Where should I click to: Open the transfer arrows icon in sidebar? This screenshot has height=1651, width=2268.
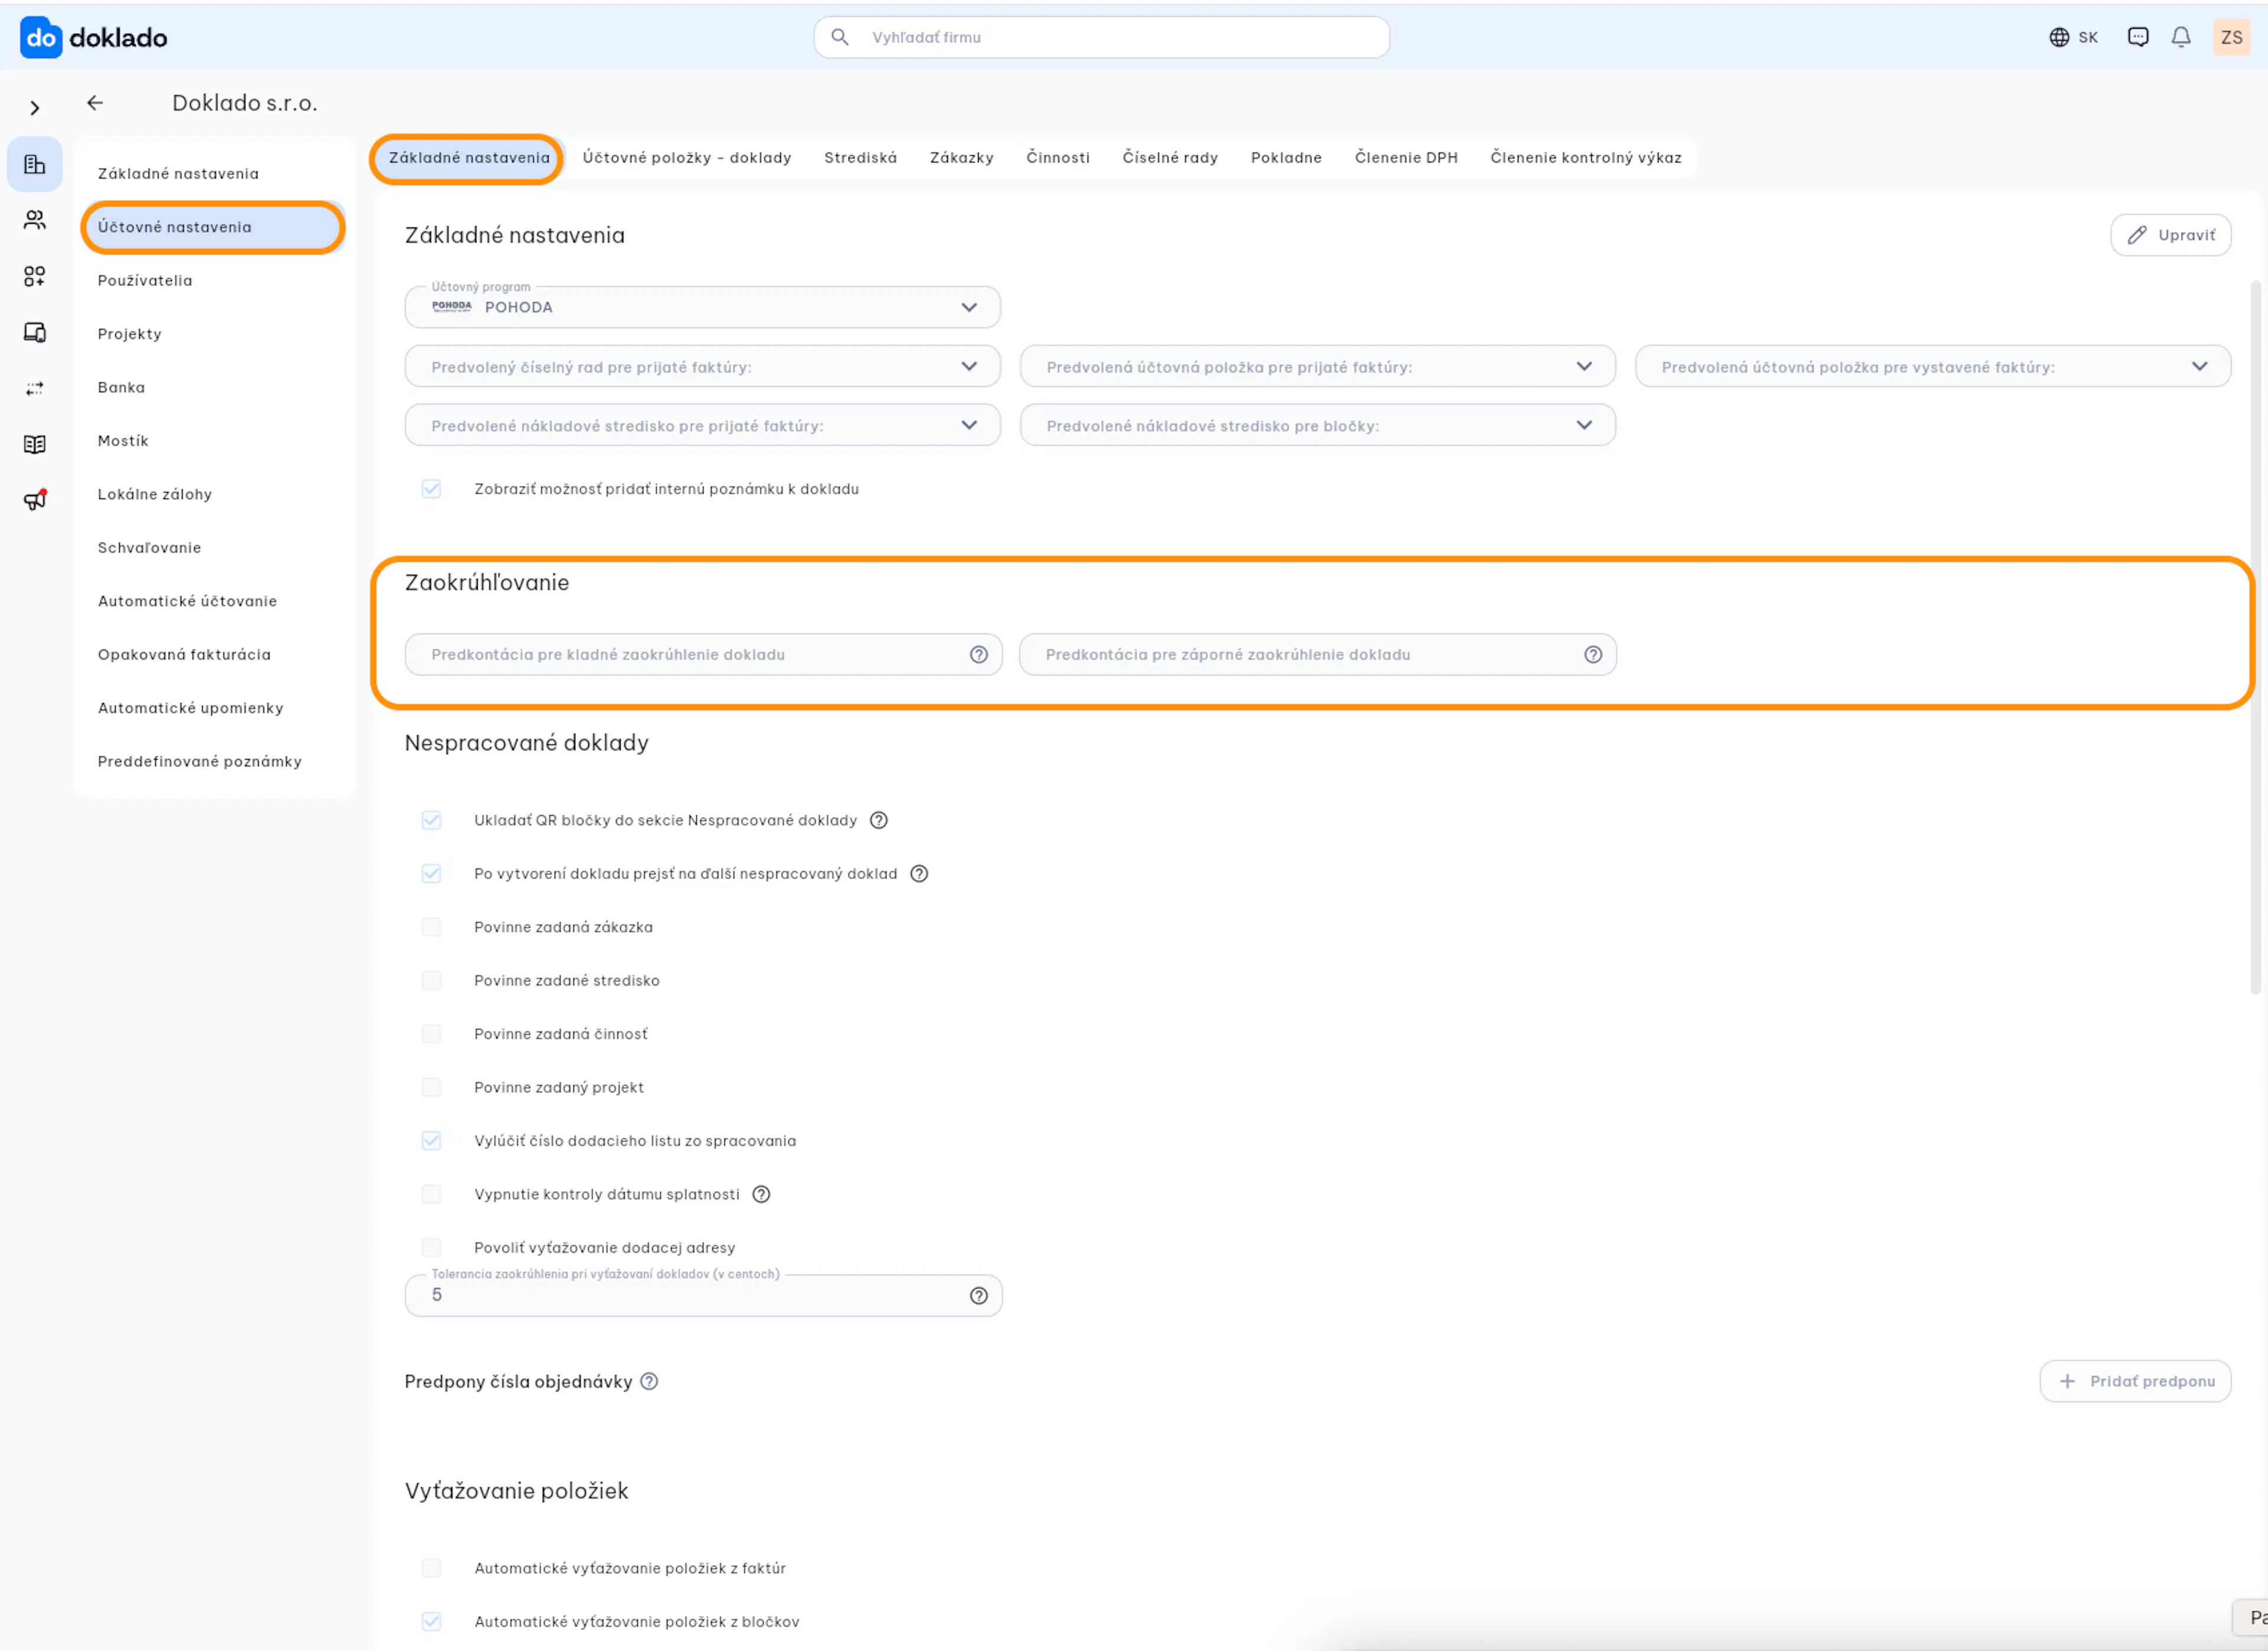click(35, 388)
